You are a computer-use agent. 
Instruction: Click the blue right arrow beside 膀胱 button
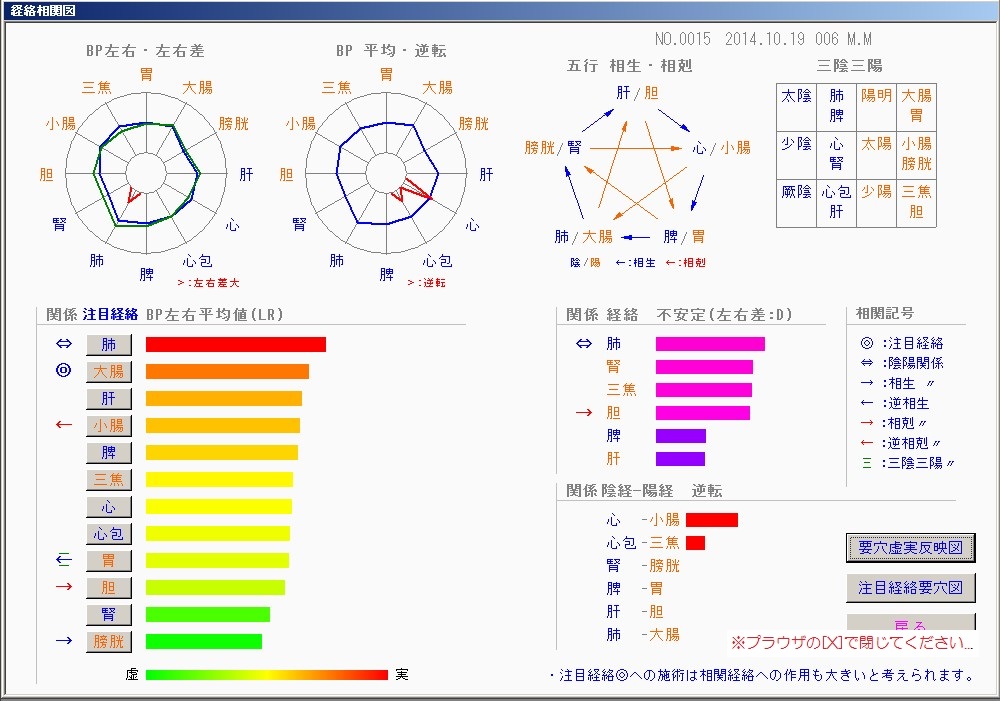click(x=64, y=641)
